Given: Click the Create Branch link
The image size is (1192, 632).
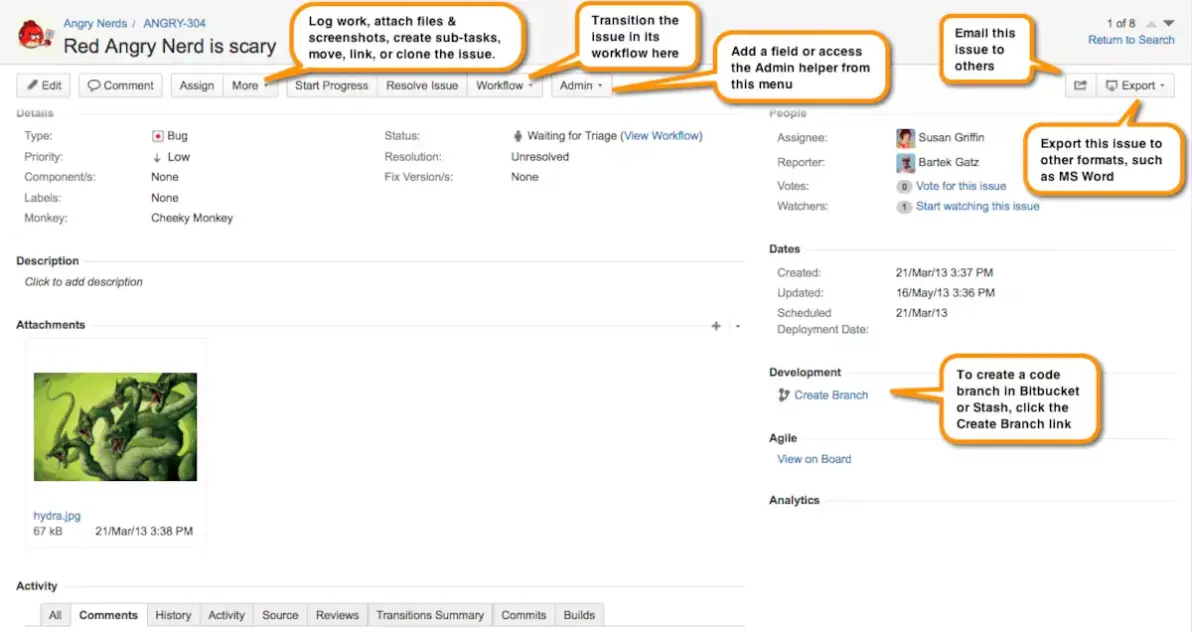Looking at the screenshot, I should pyautogui.click(x=831, y=395).
